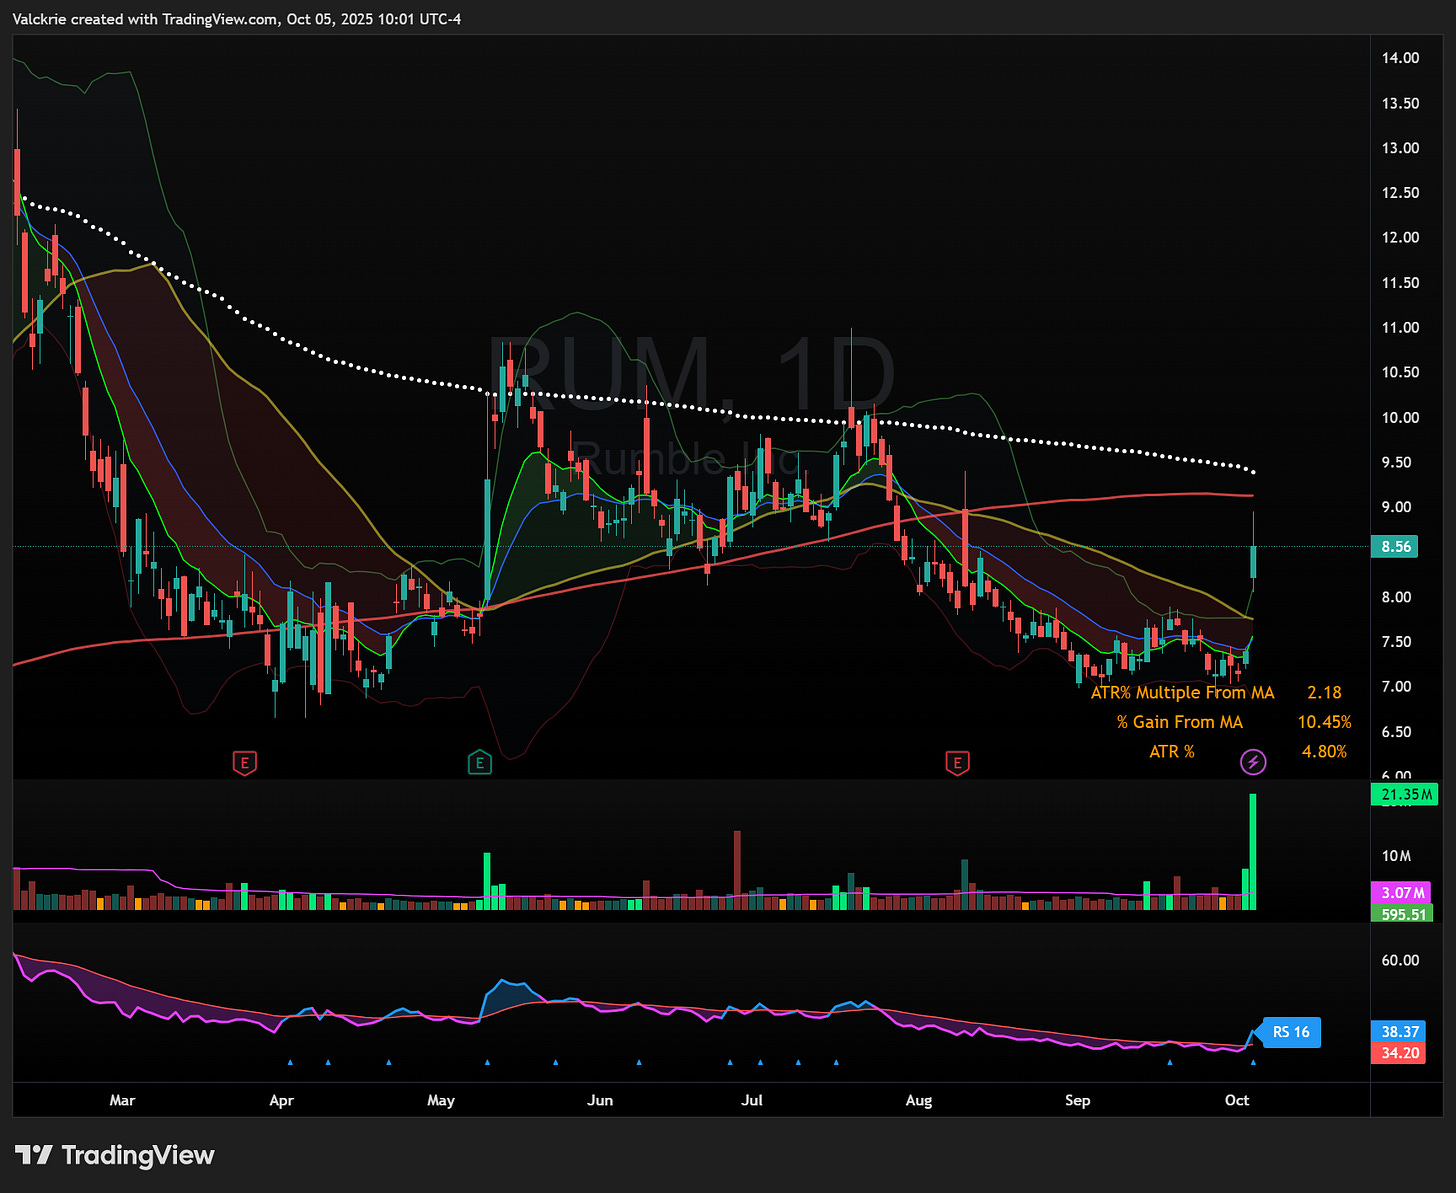Click the 12.00 price axis label
1456x1193 pixels.
pyautogui.click(x=1400, y=237)
